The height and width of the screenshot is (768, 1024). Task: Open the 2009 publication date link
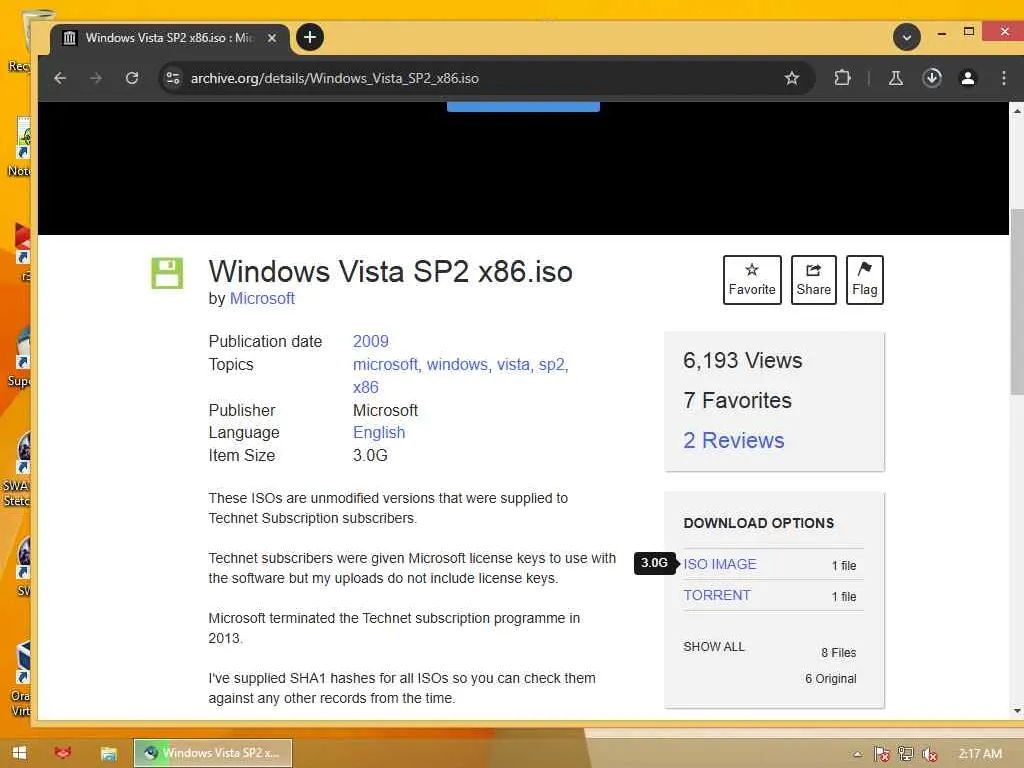click(x=370, y=342)
